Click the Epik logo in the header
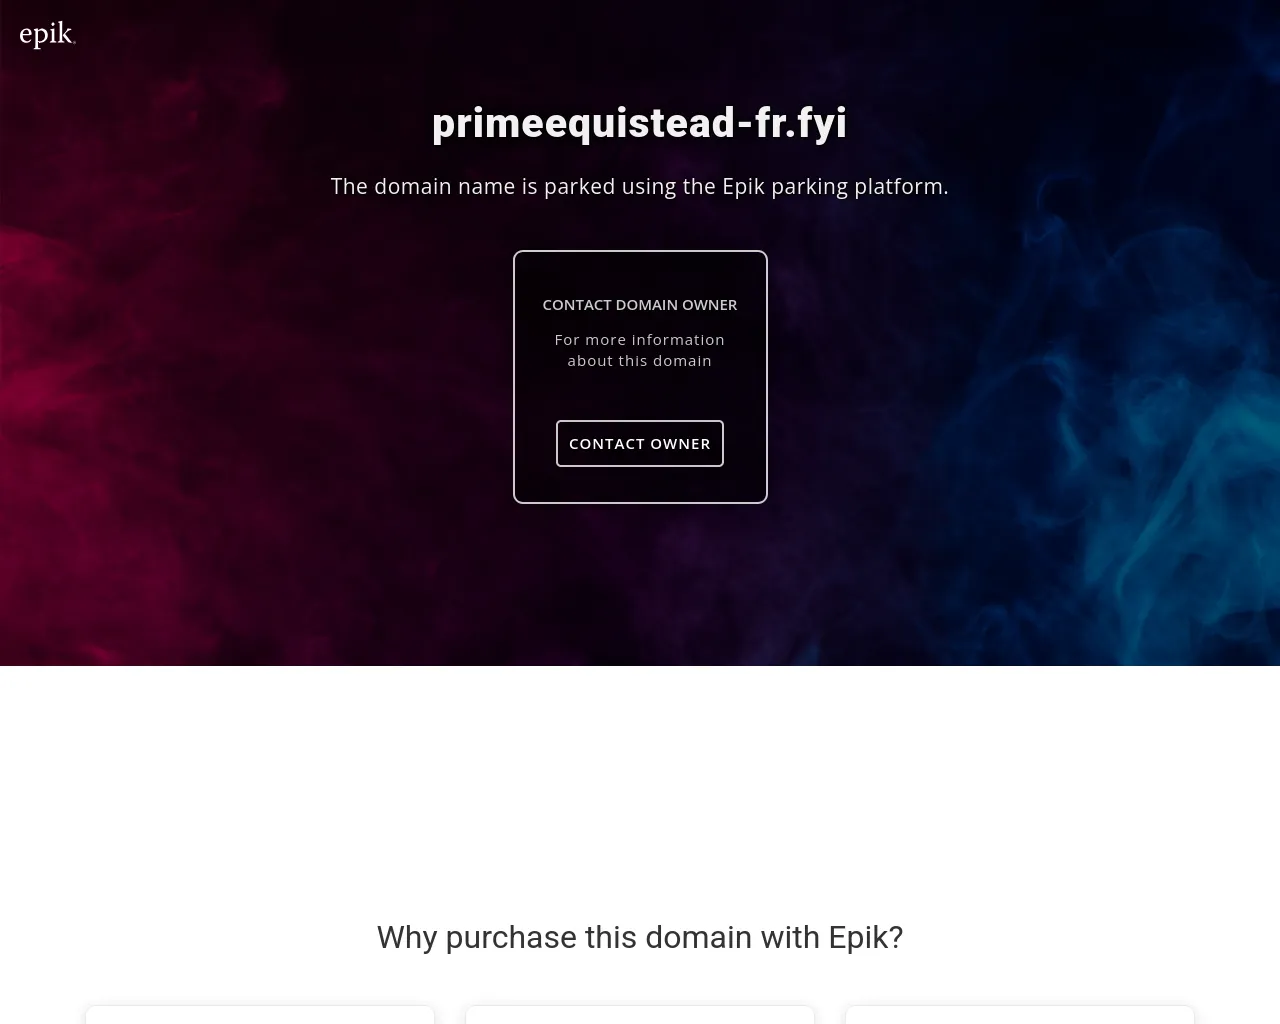 click(47, 35)
